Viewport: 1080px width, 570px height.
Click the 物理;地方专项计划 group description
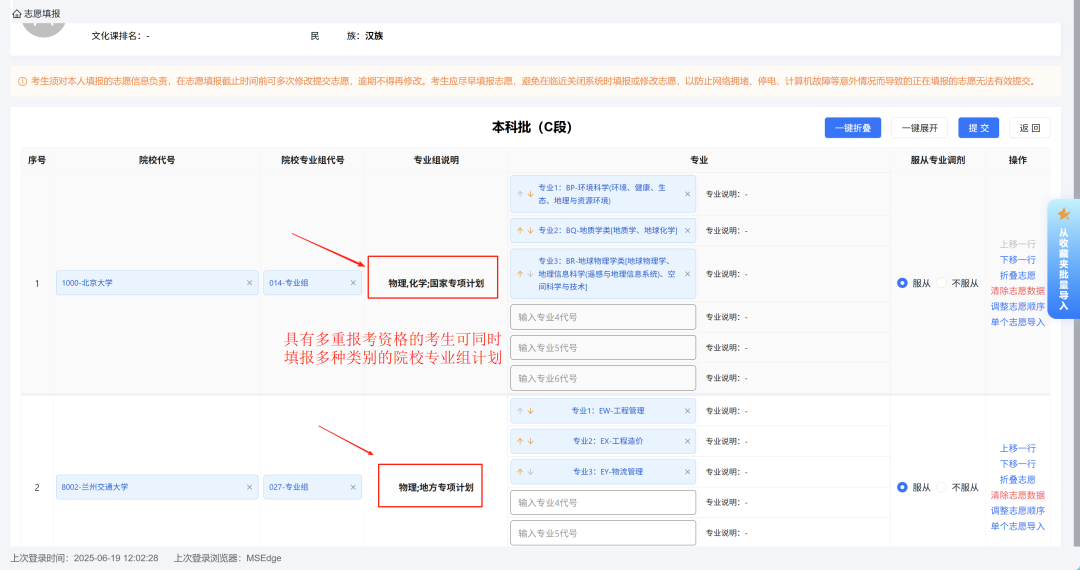tap(436, 487)
